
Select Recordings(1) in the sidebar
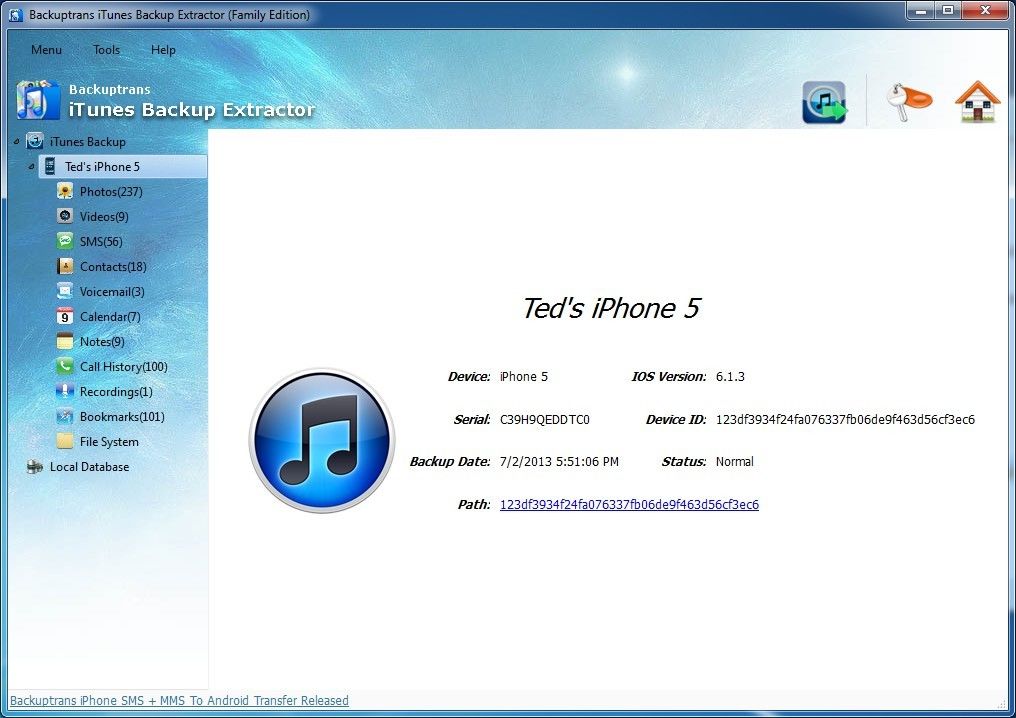coord(117,392)
